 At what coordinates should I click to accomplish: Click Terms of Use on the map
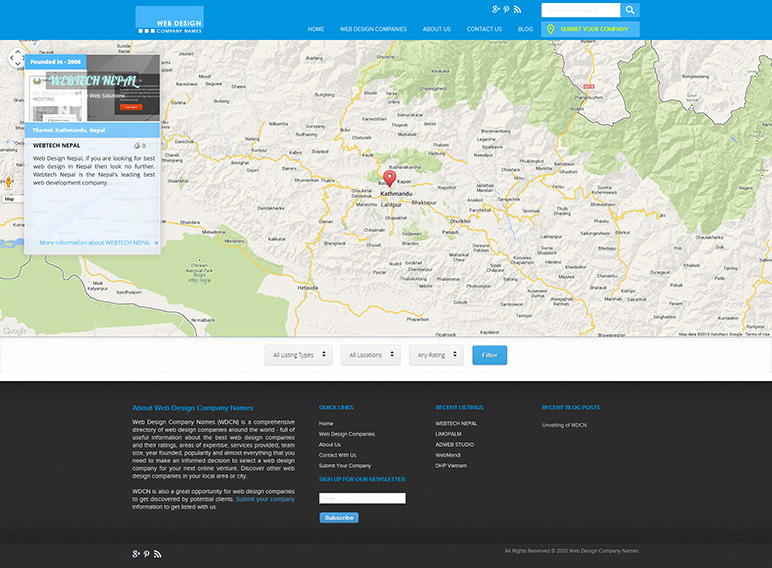757,334
